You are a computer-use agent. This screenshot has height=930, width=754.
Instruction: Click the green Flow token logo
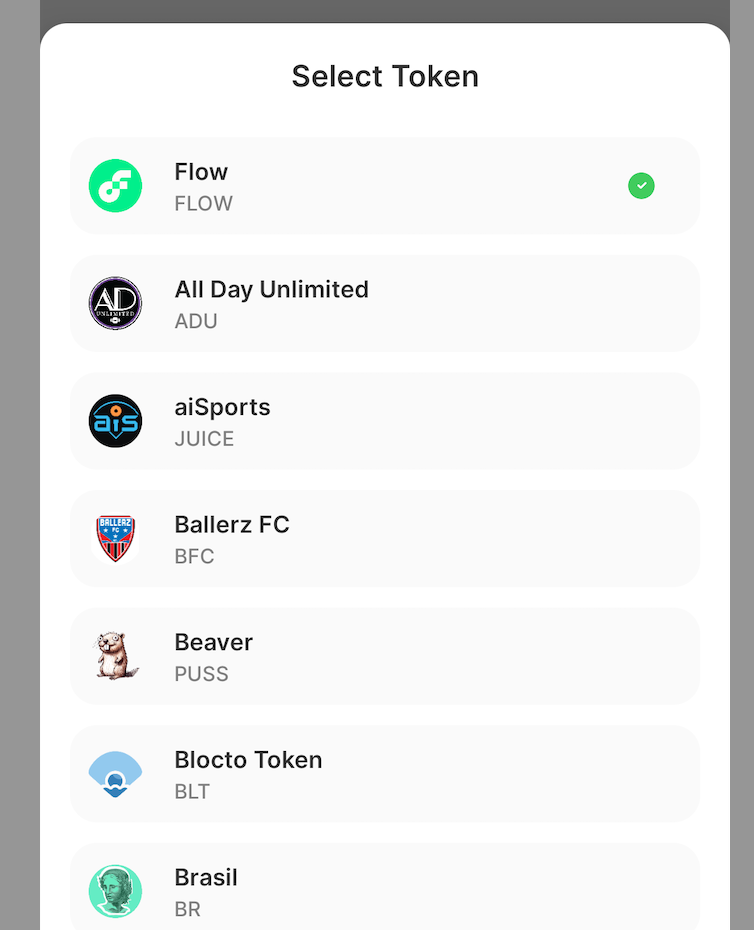pos(115,186)
